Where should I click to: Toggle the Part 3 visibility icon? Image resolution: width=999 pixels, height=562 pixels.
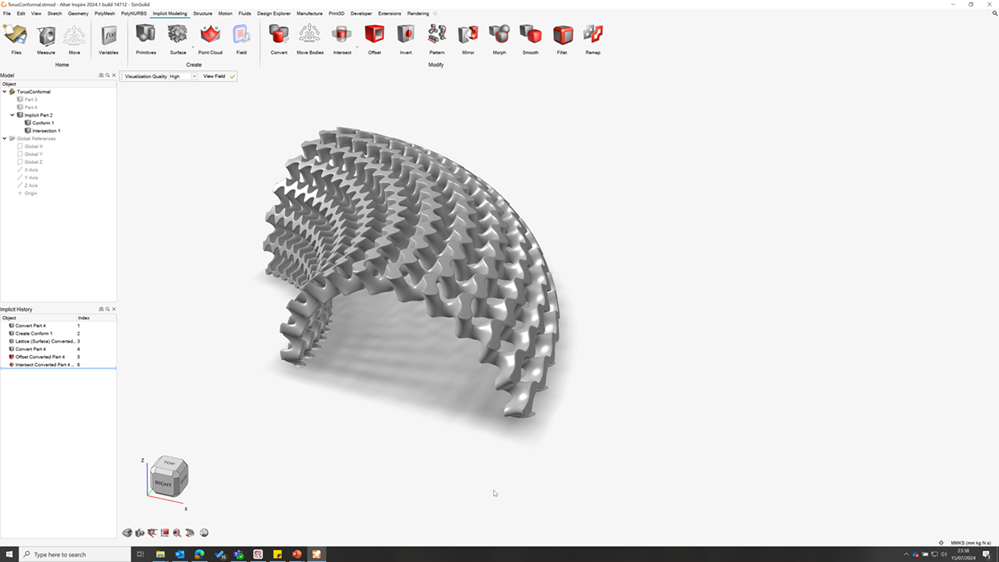[x=20, y=100]
